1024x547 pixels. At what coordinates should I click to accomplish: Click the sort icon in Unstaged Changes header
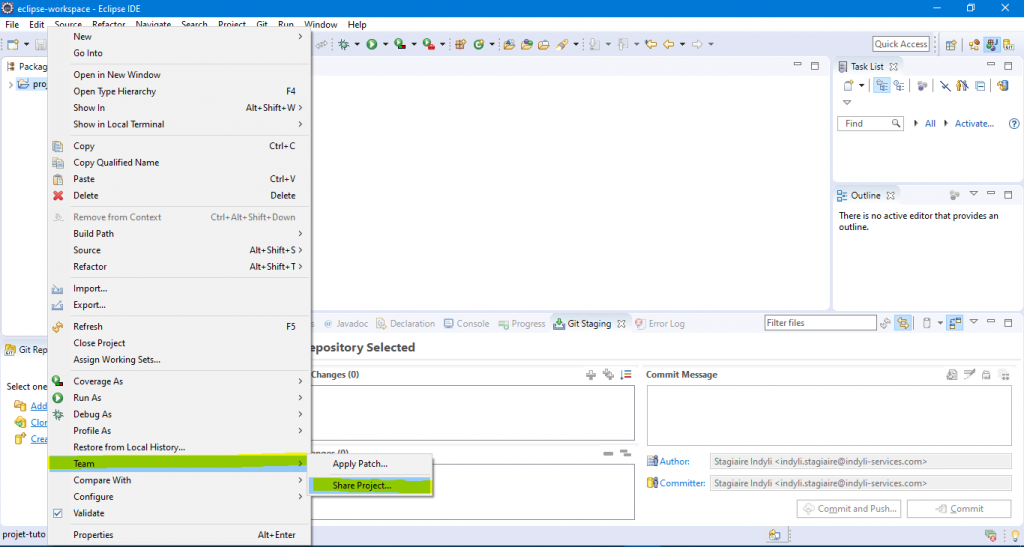click(x=626, y=375)
